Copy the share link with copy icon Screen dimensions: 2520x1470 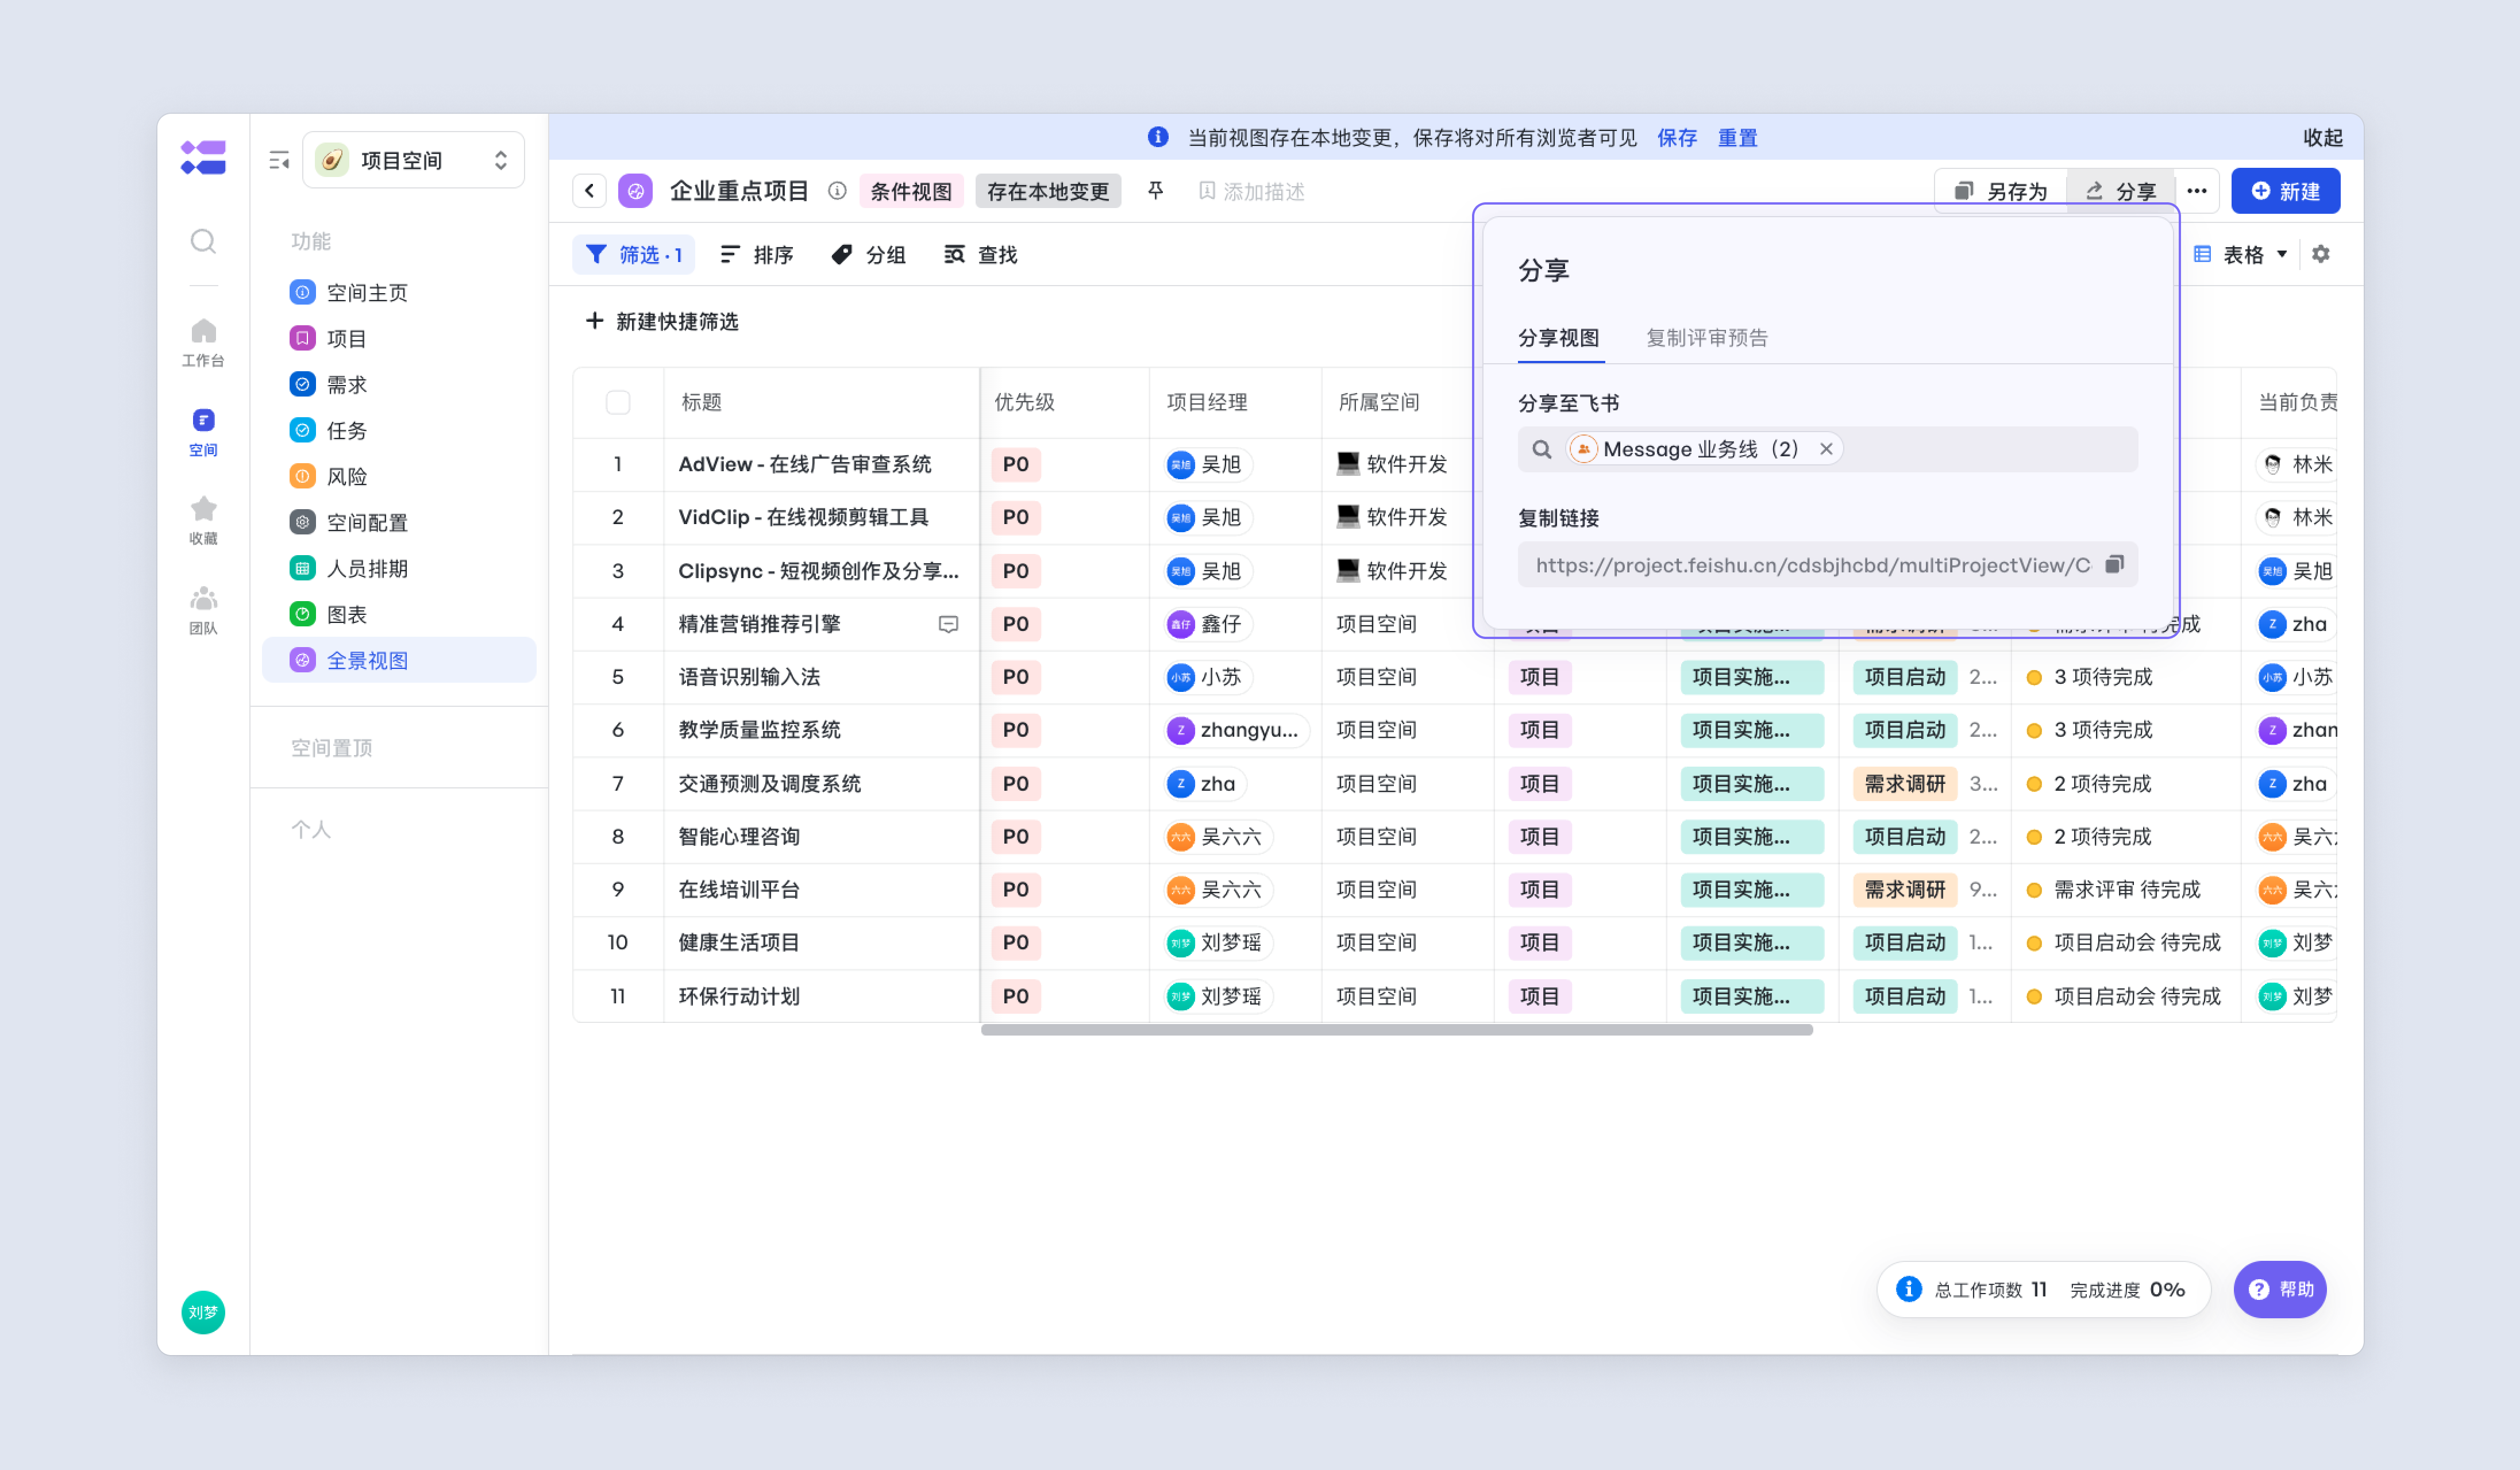pos(2114,564)
